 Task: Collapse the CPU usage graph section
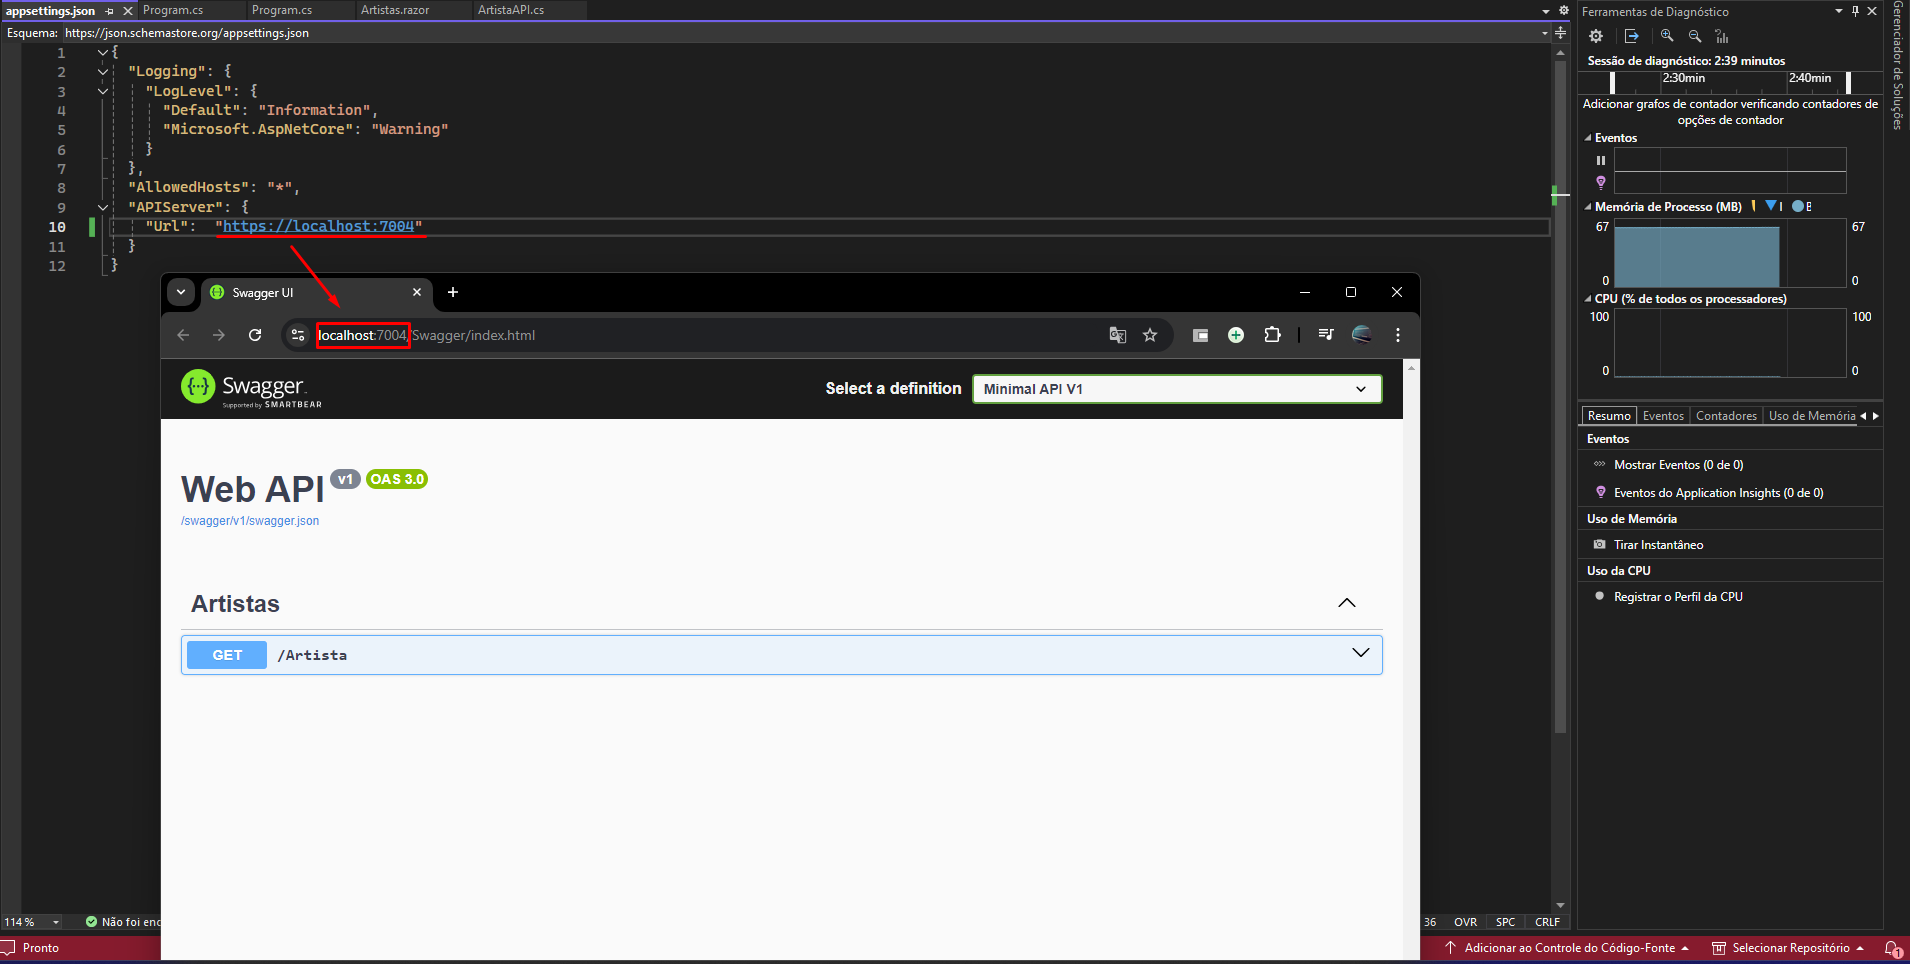[x=1588, y=299]
